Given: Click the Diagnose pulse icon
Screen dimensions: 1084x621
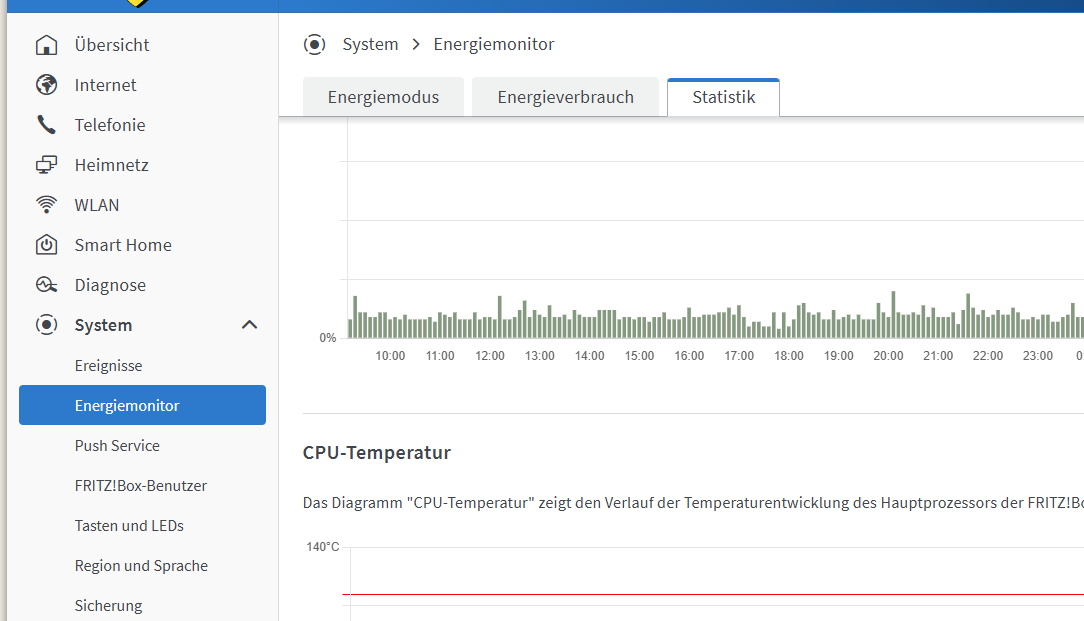Looking at the screenshot, I should click(46, 285).
